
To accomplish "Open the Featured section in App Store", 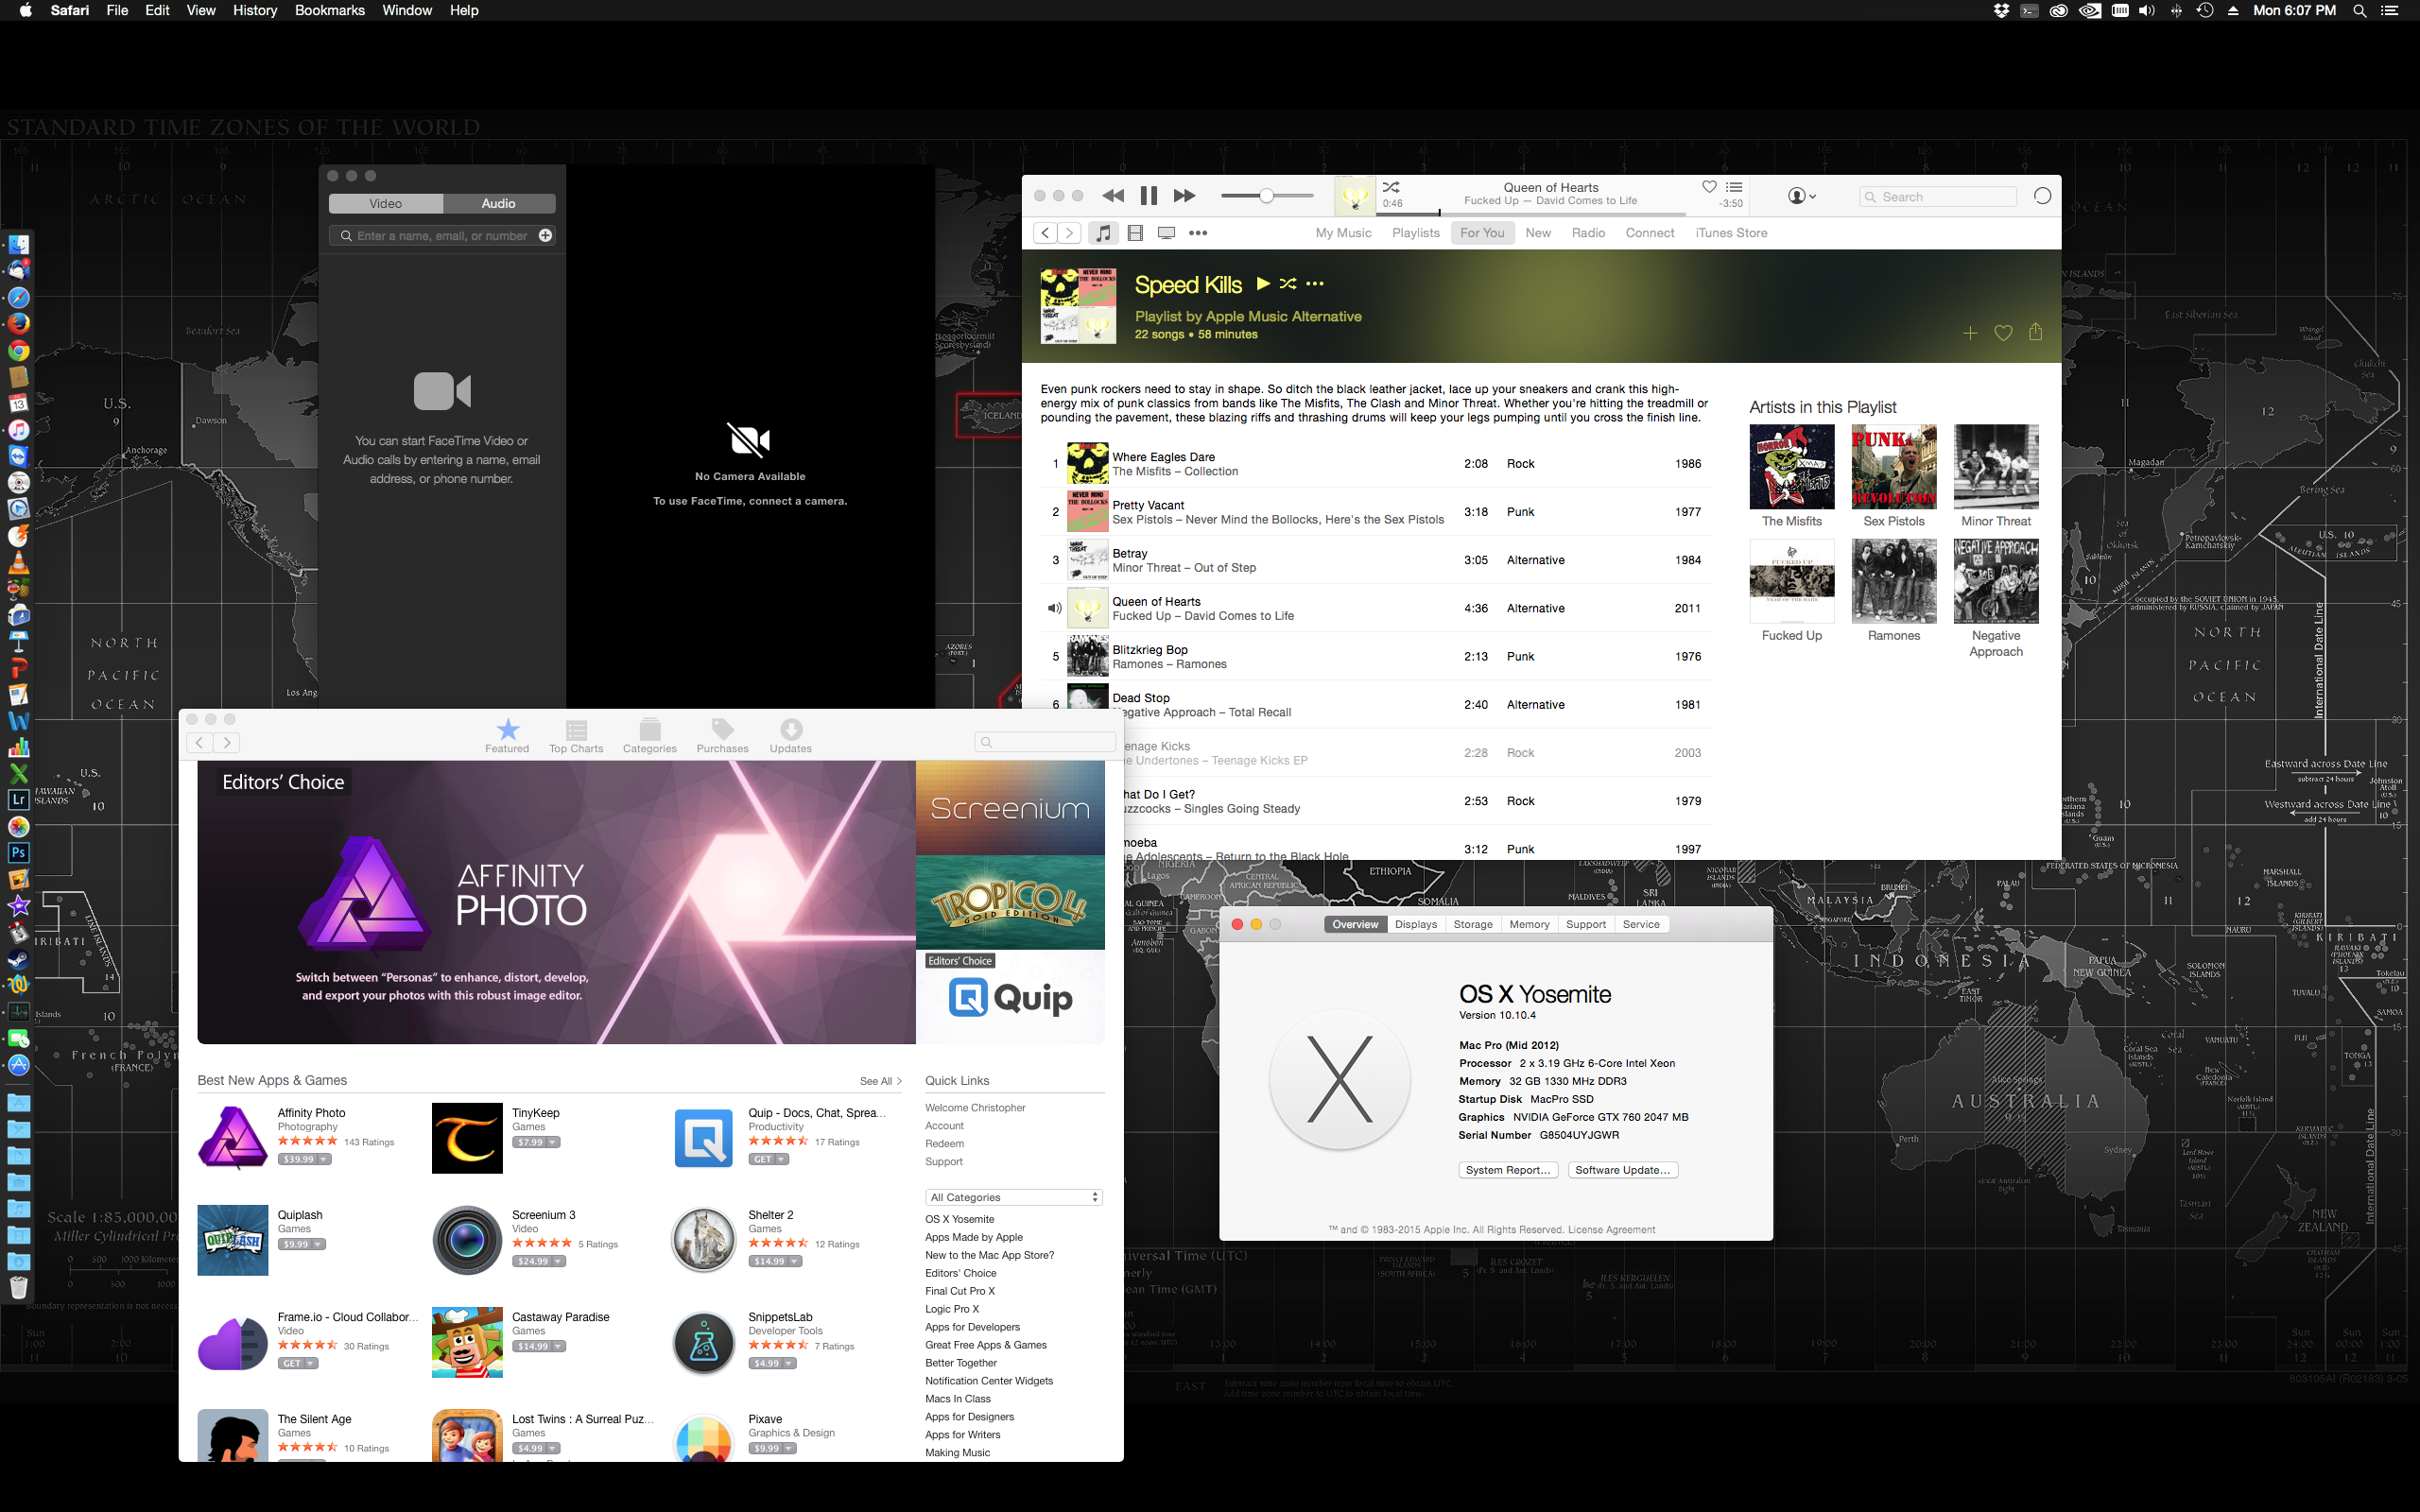I will pyautogui.click(x=507, y=736).
